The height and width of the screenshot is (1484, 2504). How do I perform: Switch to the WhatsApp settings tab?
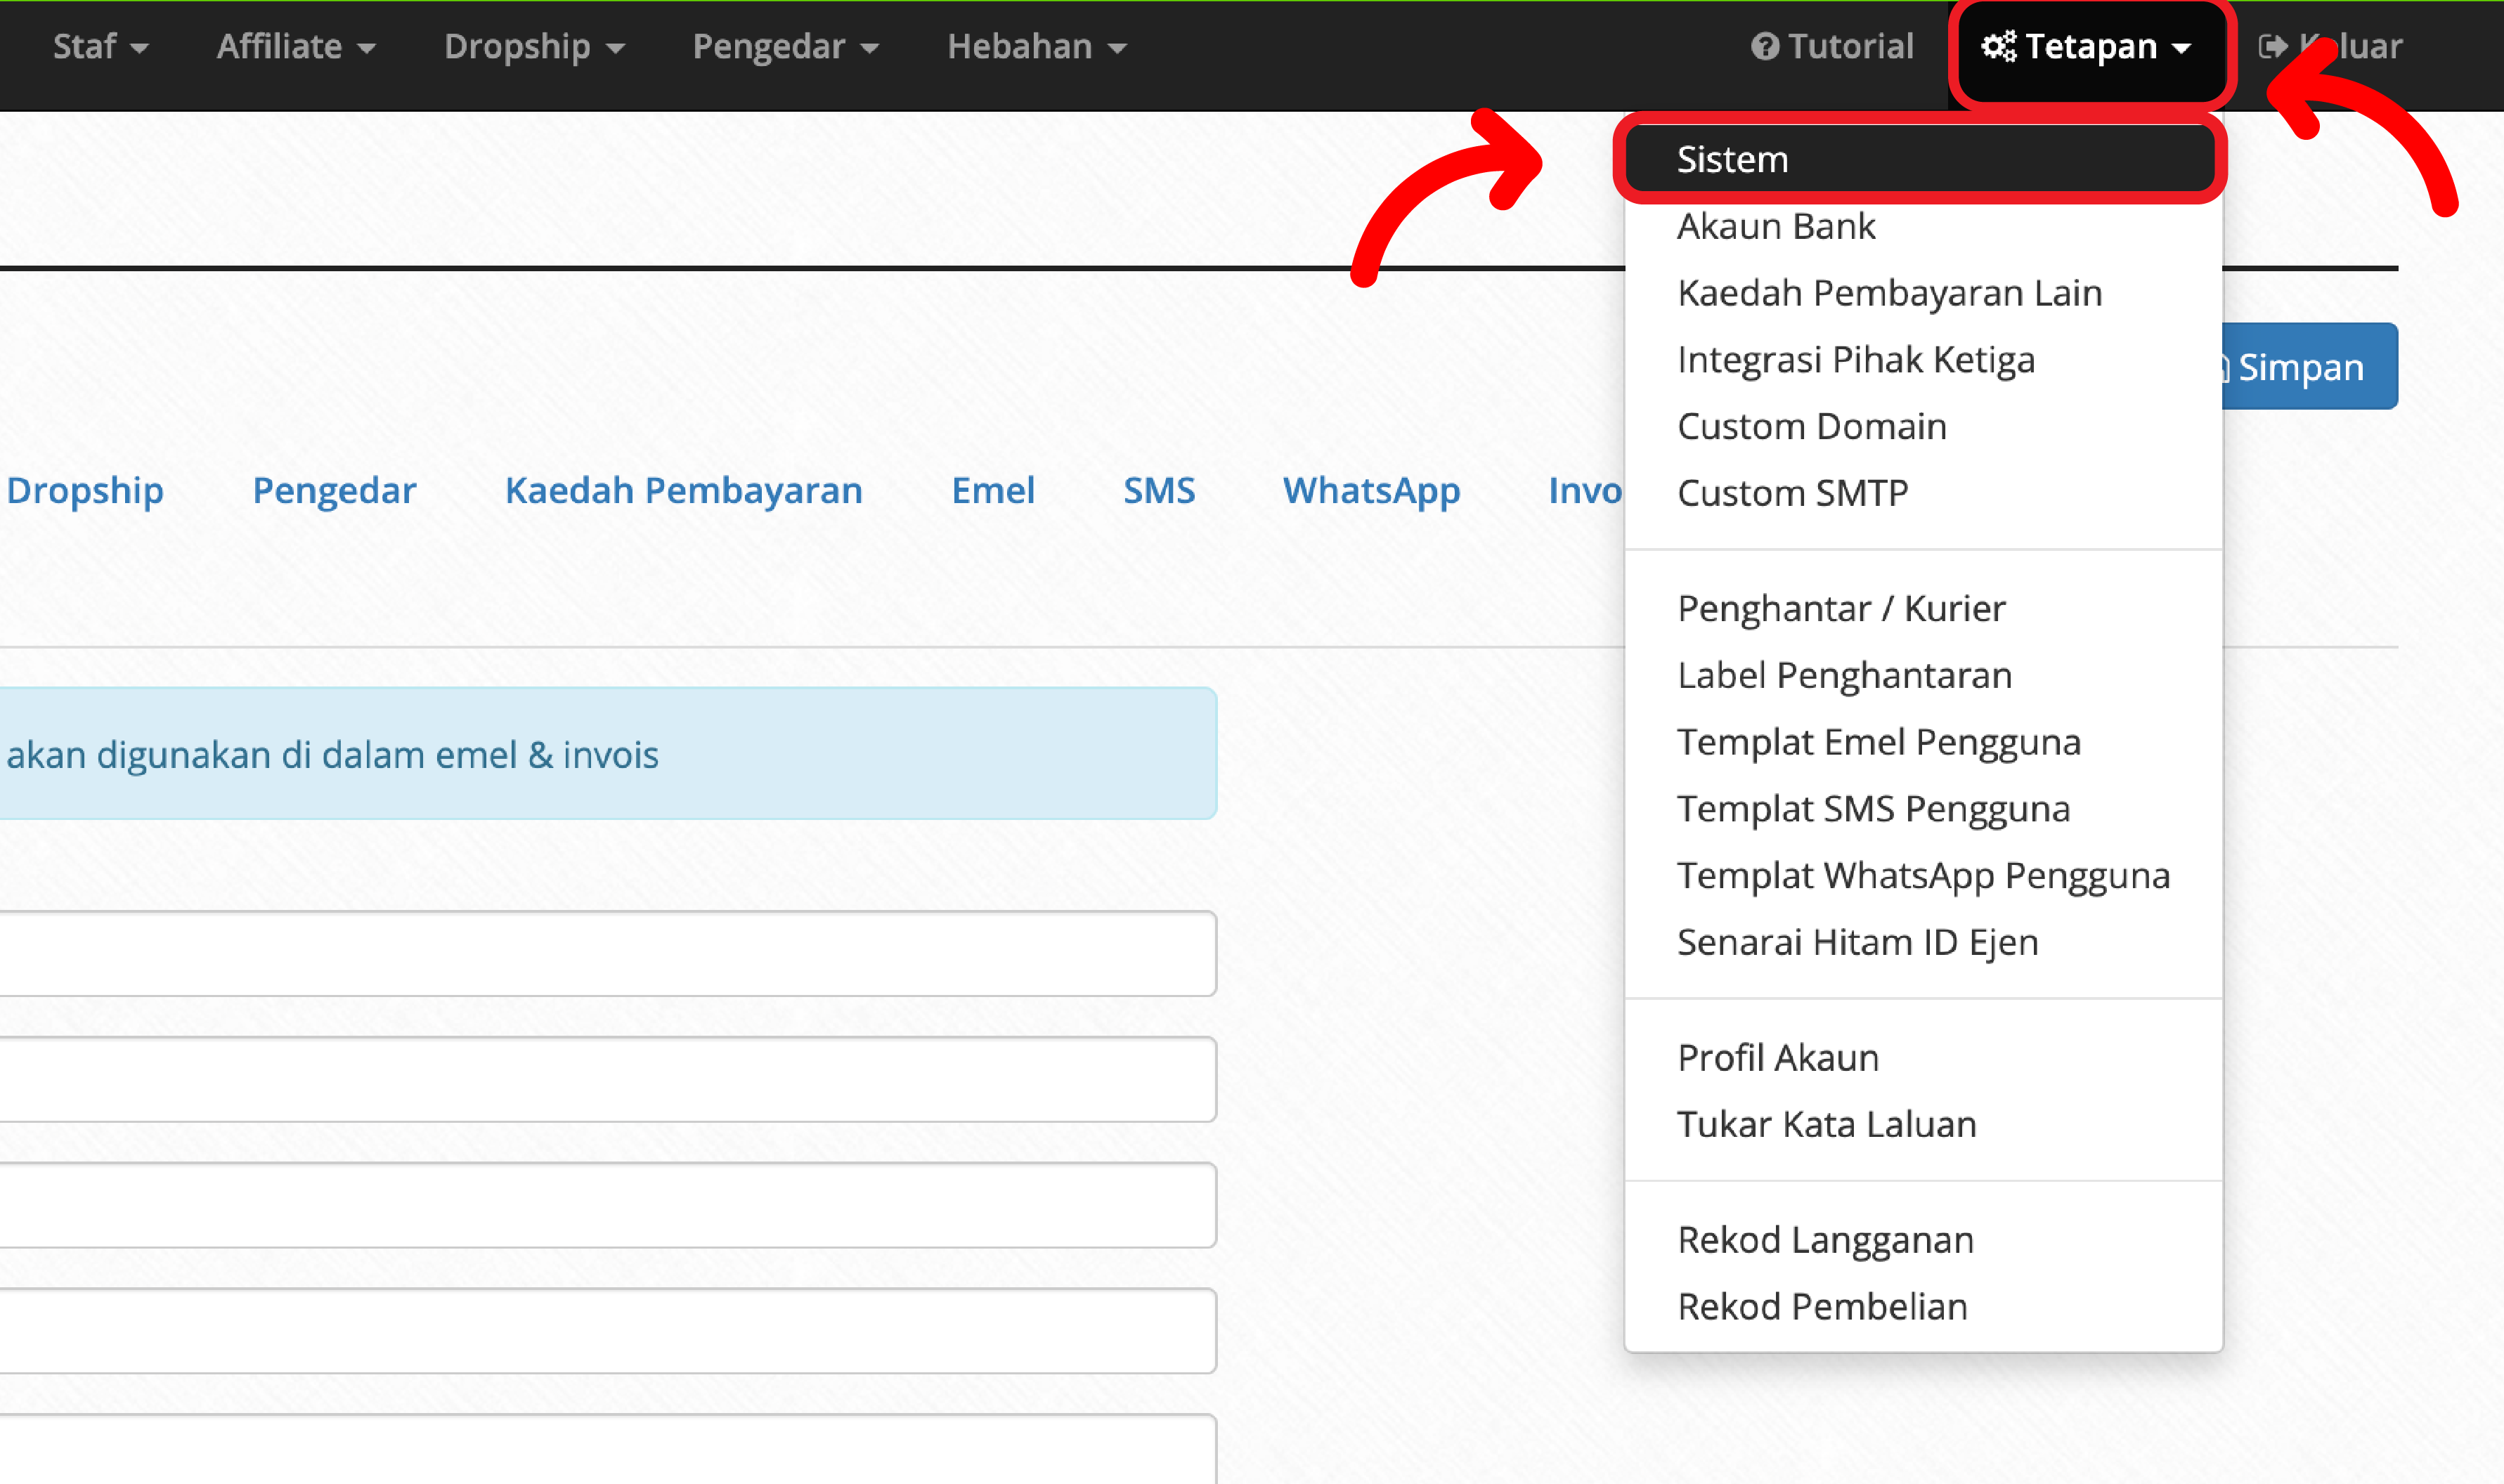1371,490
